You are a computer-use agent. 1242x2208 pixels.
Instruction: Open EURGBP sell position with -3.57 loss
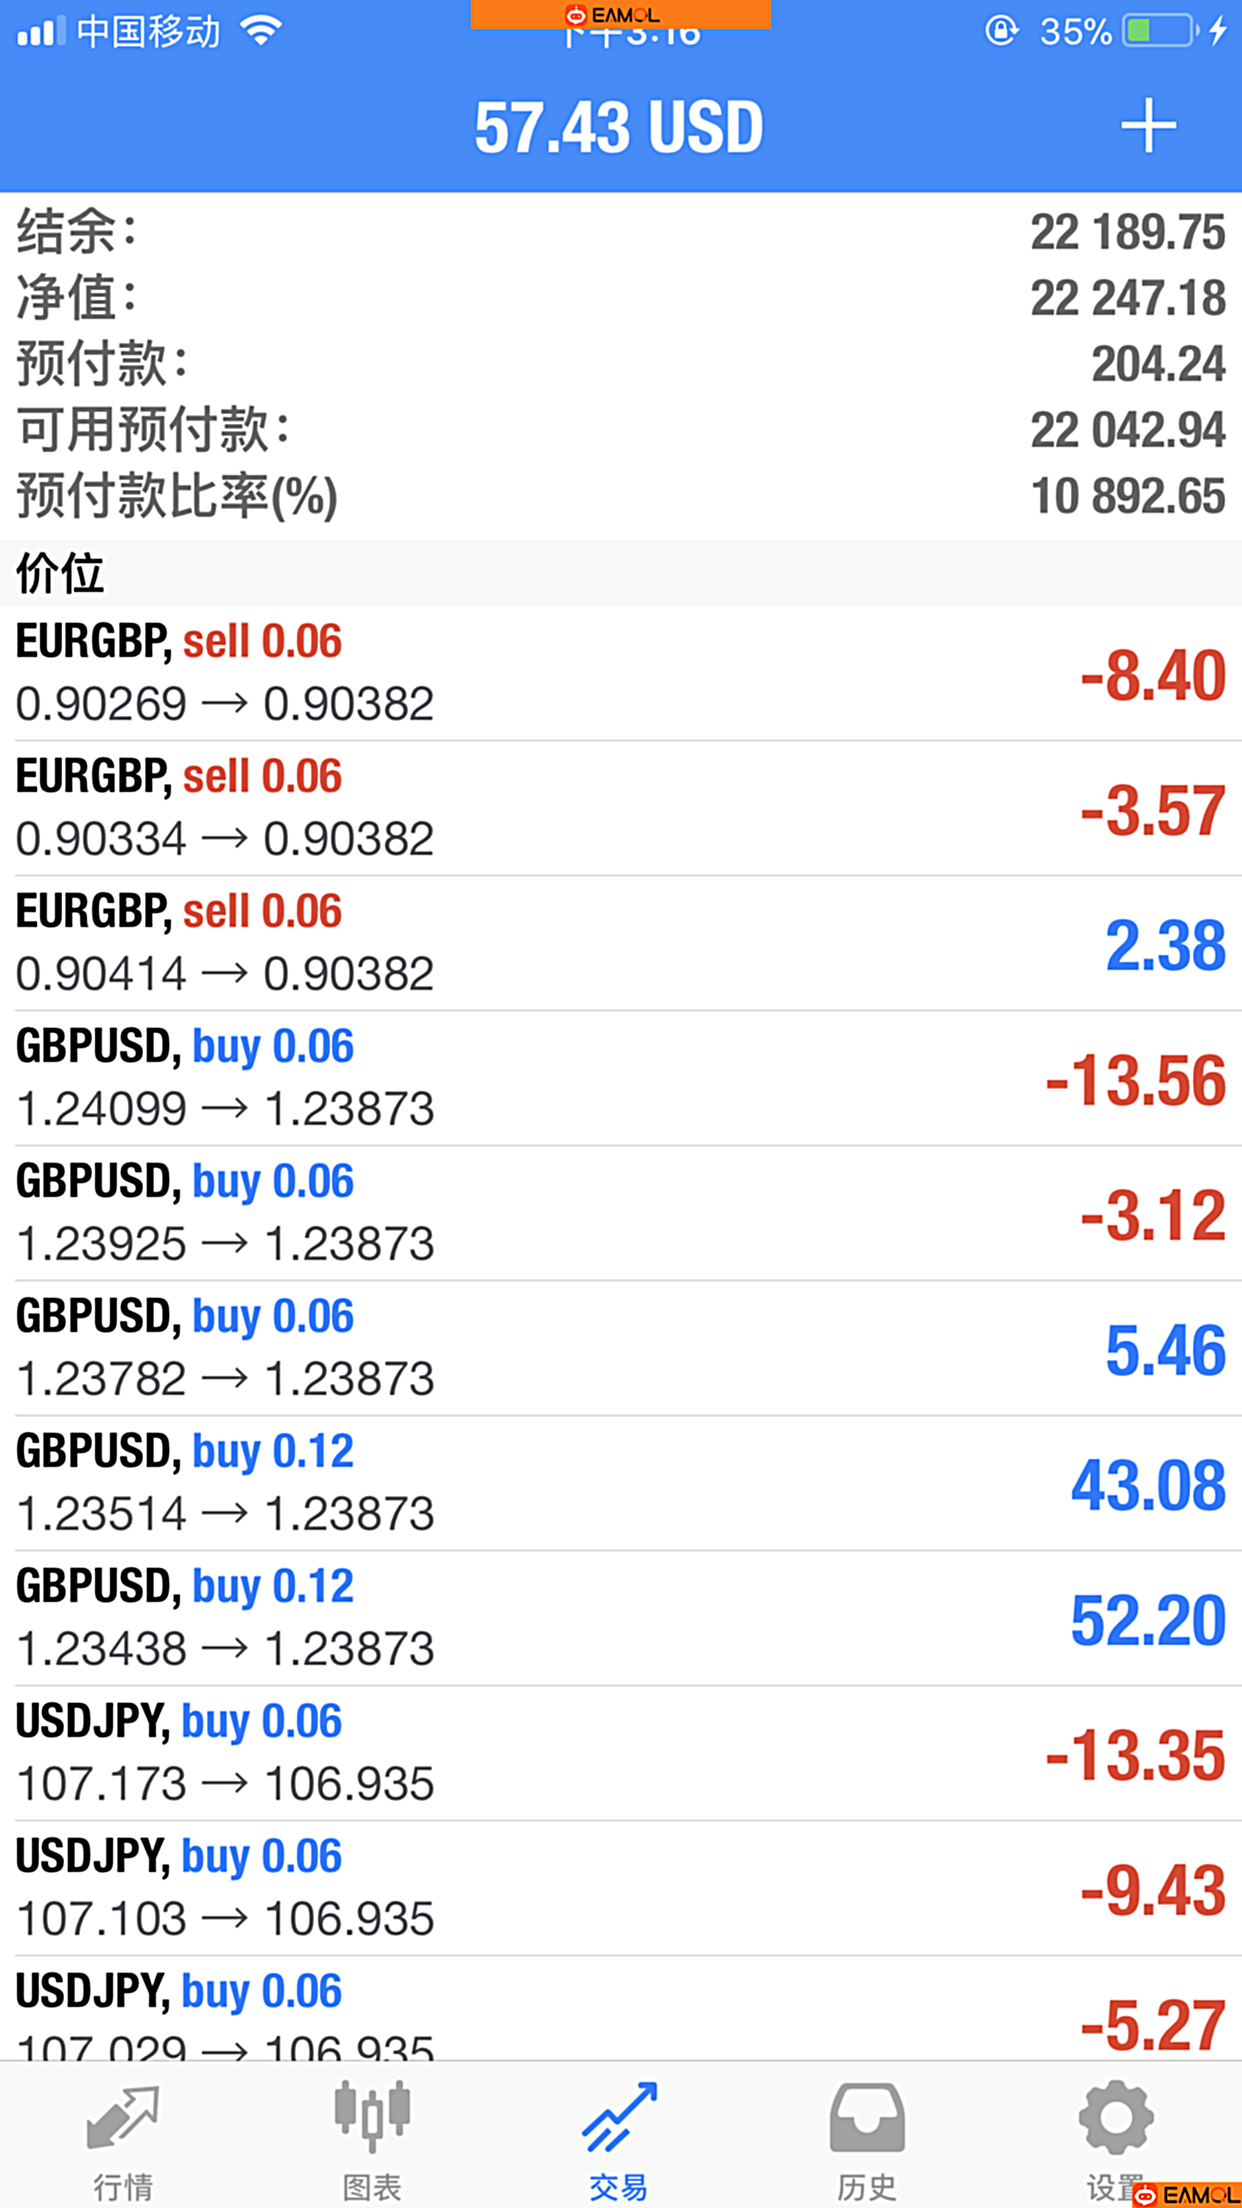pos(620,808)
